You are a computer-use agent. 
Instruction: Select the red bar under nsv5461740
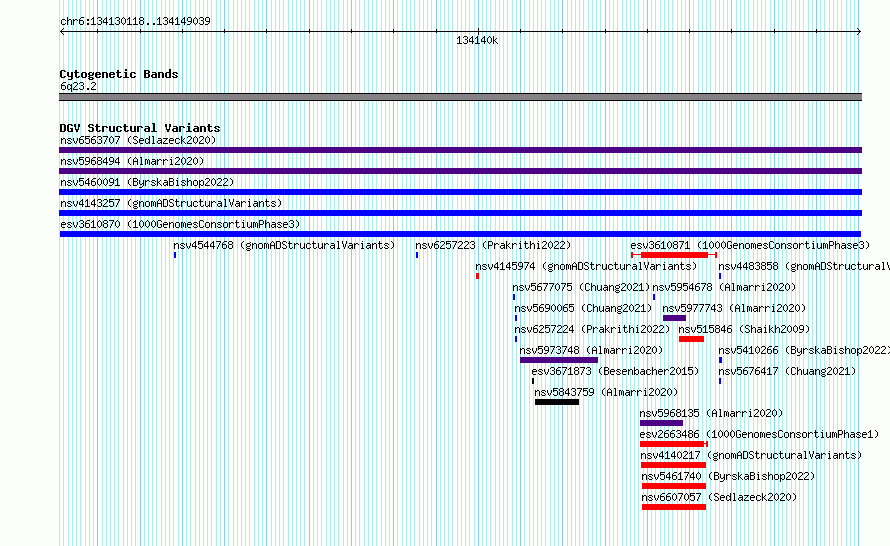tap(674, 486)
